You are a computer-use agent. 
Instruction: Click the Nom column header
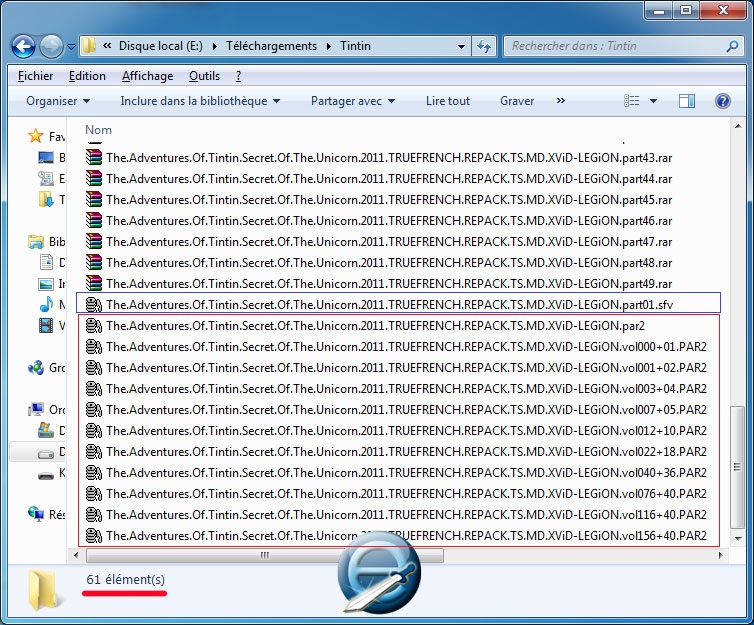pyautogui.click(x=99, y=130)
